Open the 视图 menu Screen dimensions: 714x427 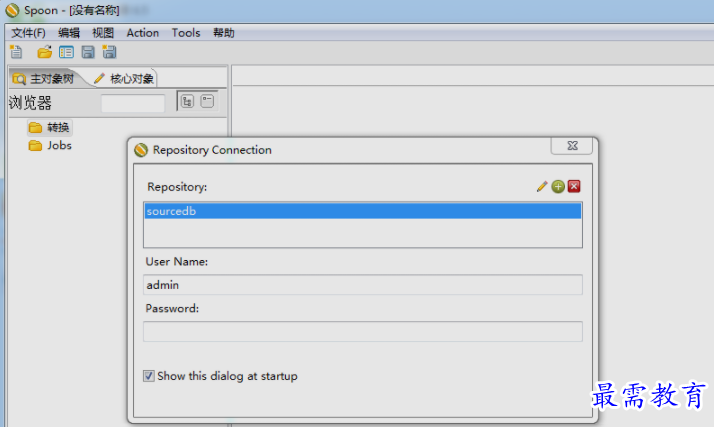point(103,33)
